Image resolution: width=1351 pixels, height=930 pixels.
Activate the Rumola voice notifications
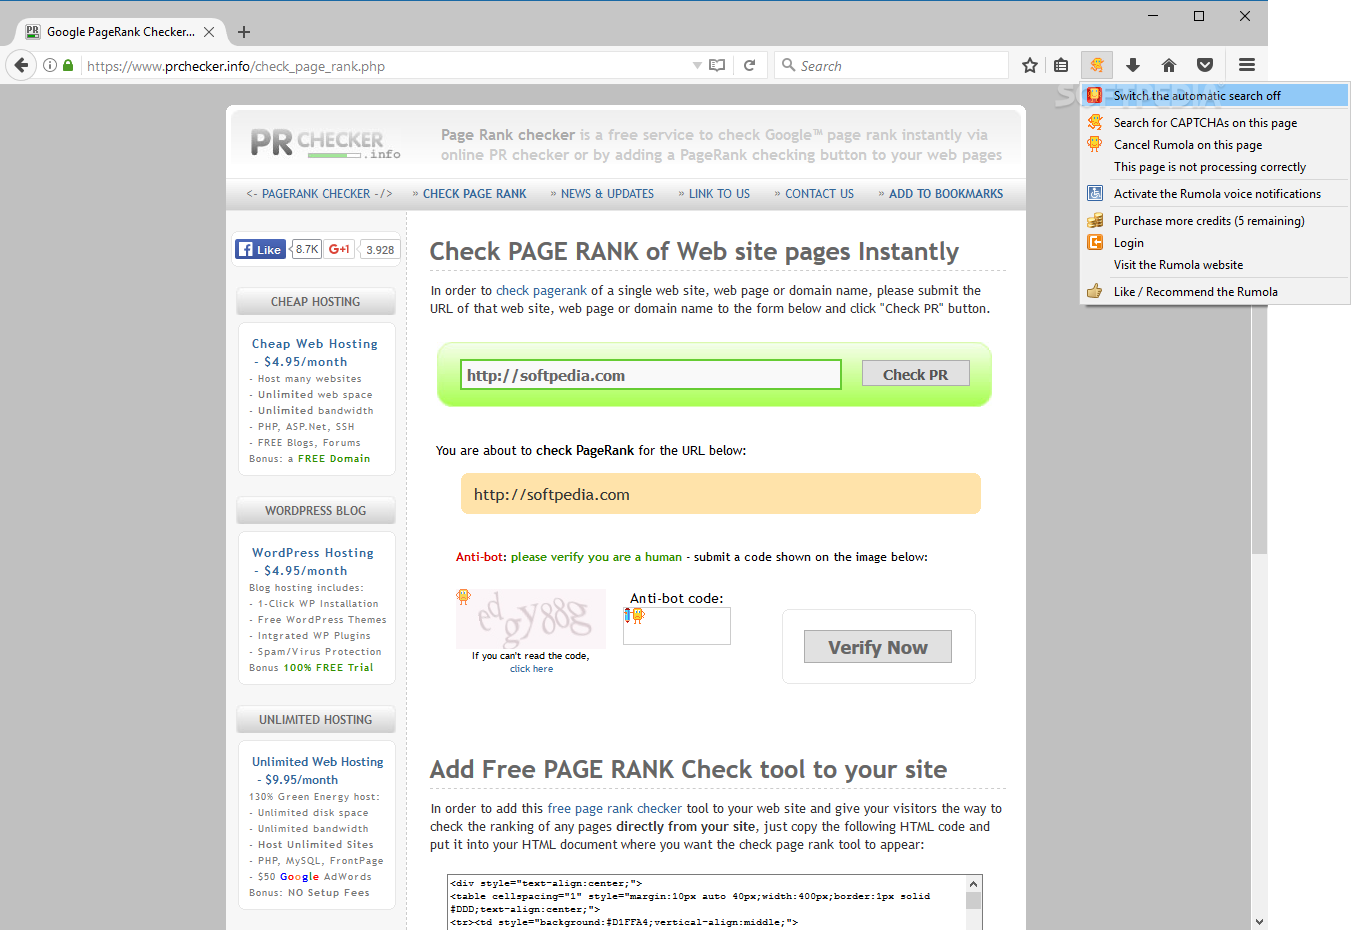pyautogui.click(x=1216, y=193)
